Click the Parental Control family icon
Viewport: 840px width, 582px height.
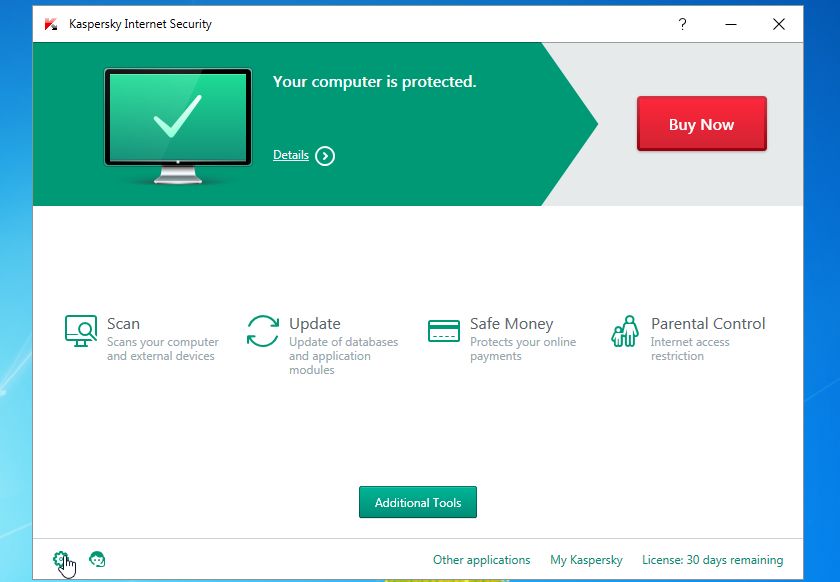(625, 331)
